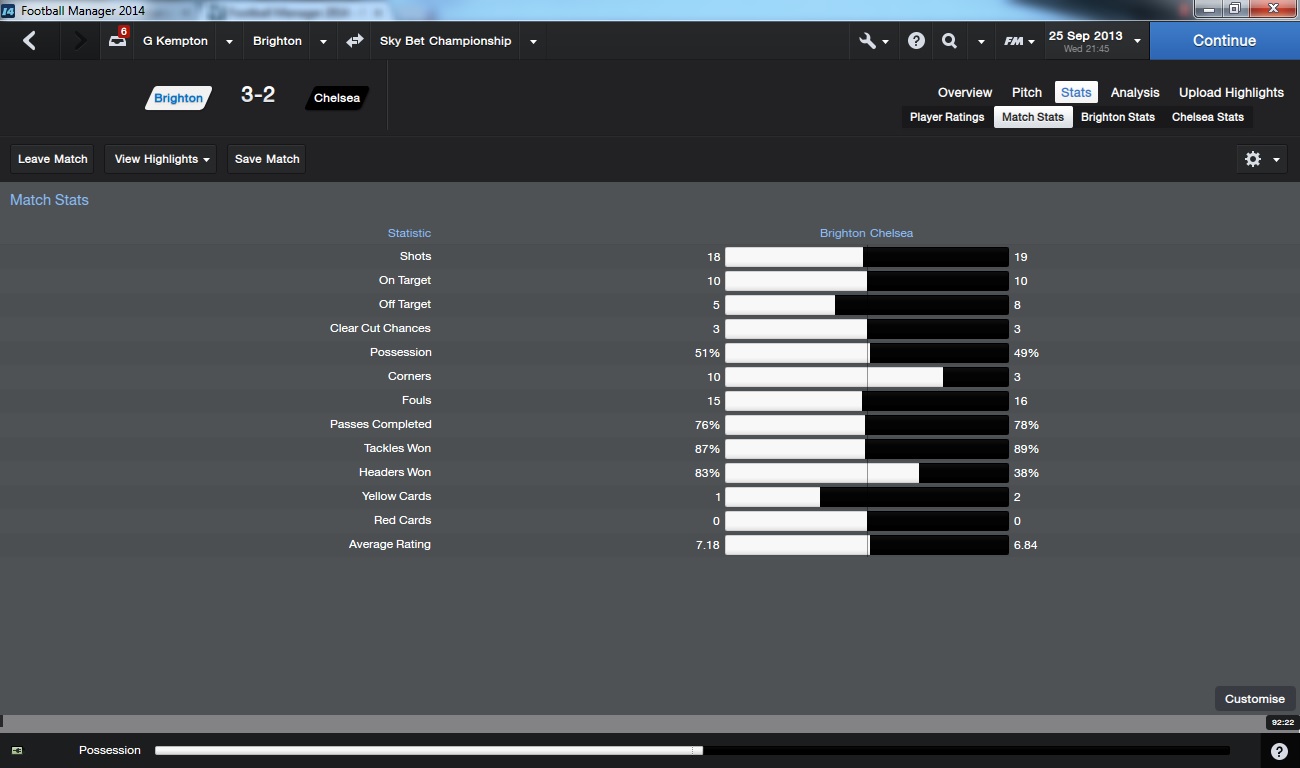Click Save Match button
This screenshot has height=768, width=1300.
click(x=267, y=159)
